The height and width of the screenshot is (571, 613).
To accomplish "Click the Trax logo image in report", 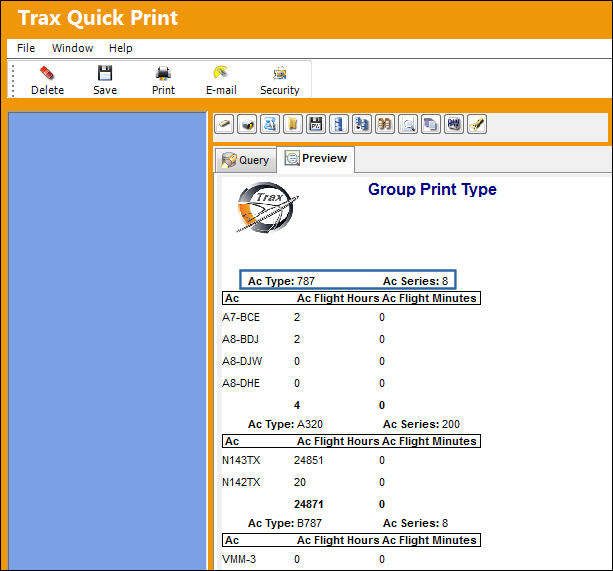I will coord(267,208).
